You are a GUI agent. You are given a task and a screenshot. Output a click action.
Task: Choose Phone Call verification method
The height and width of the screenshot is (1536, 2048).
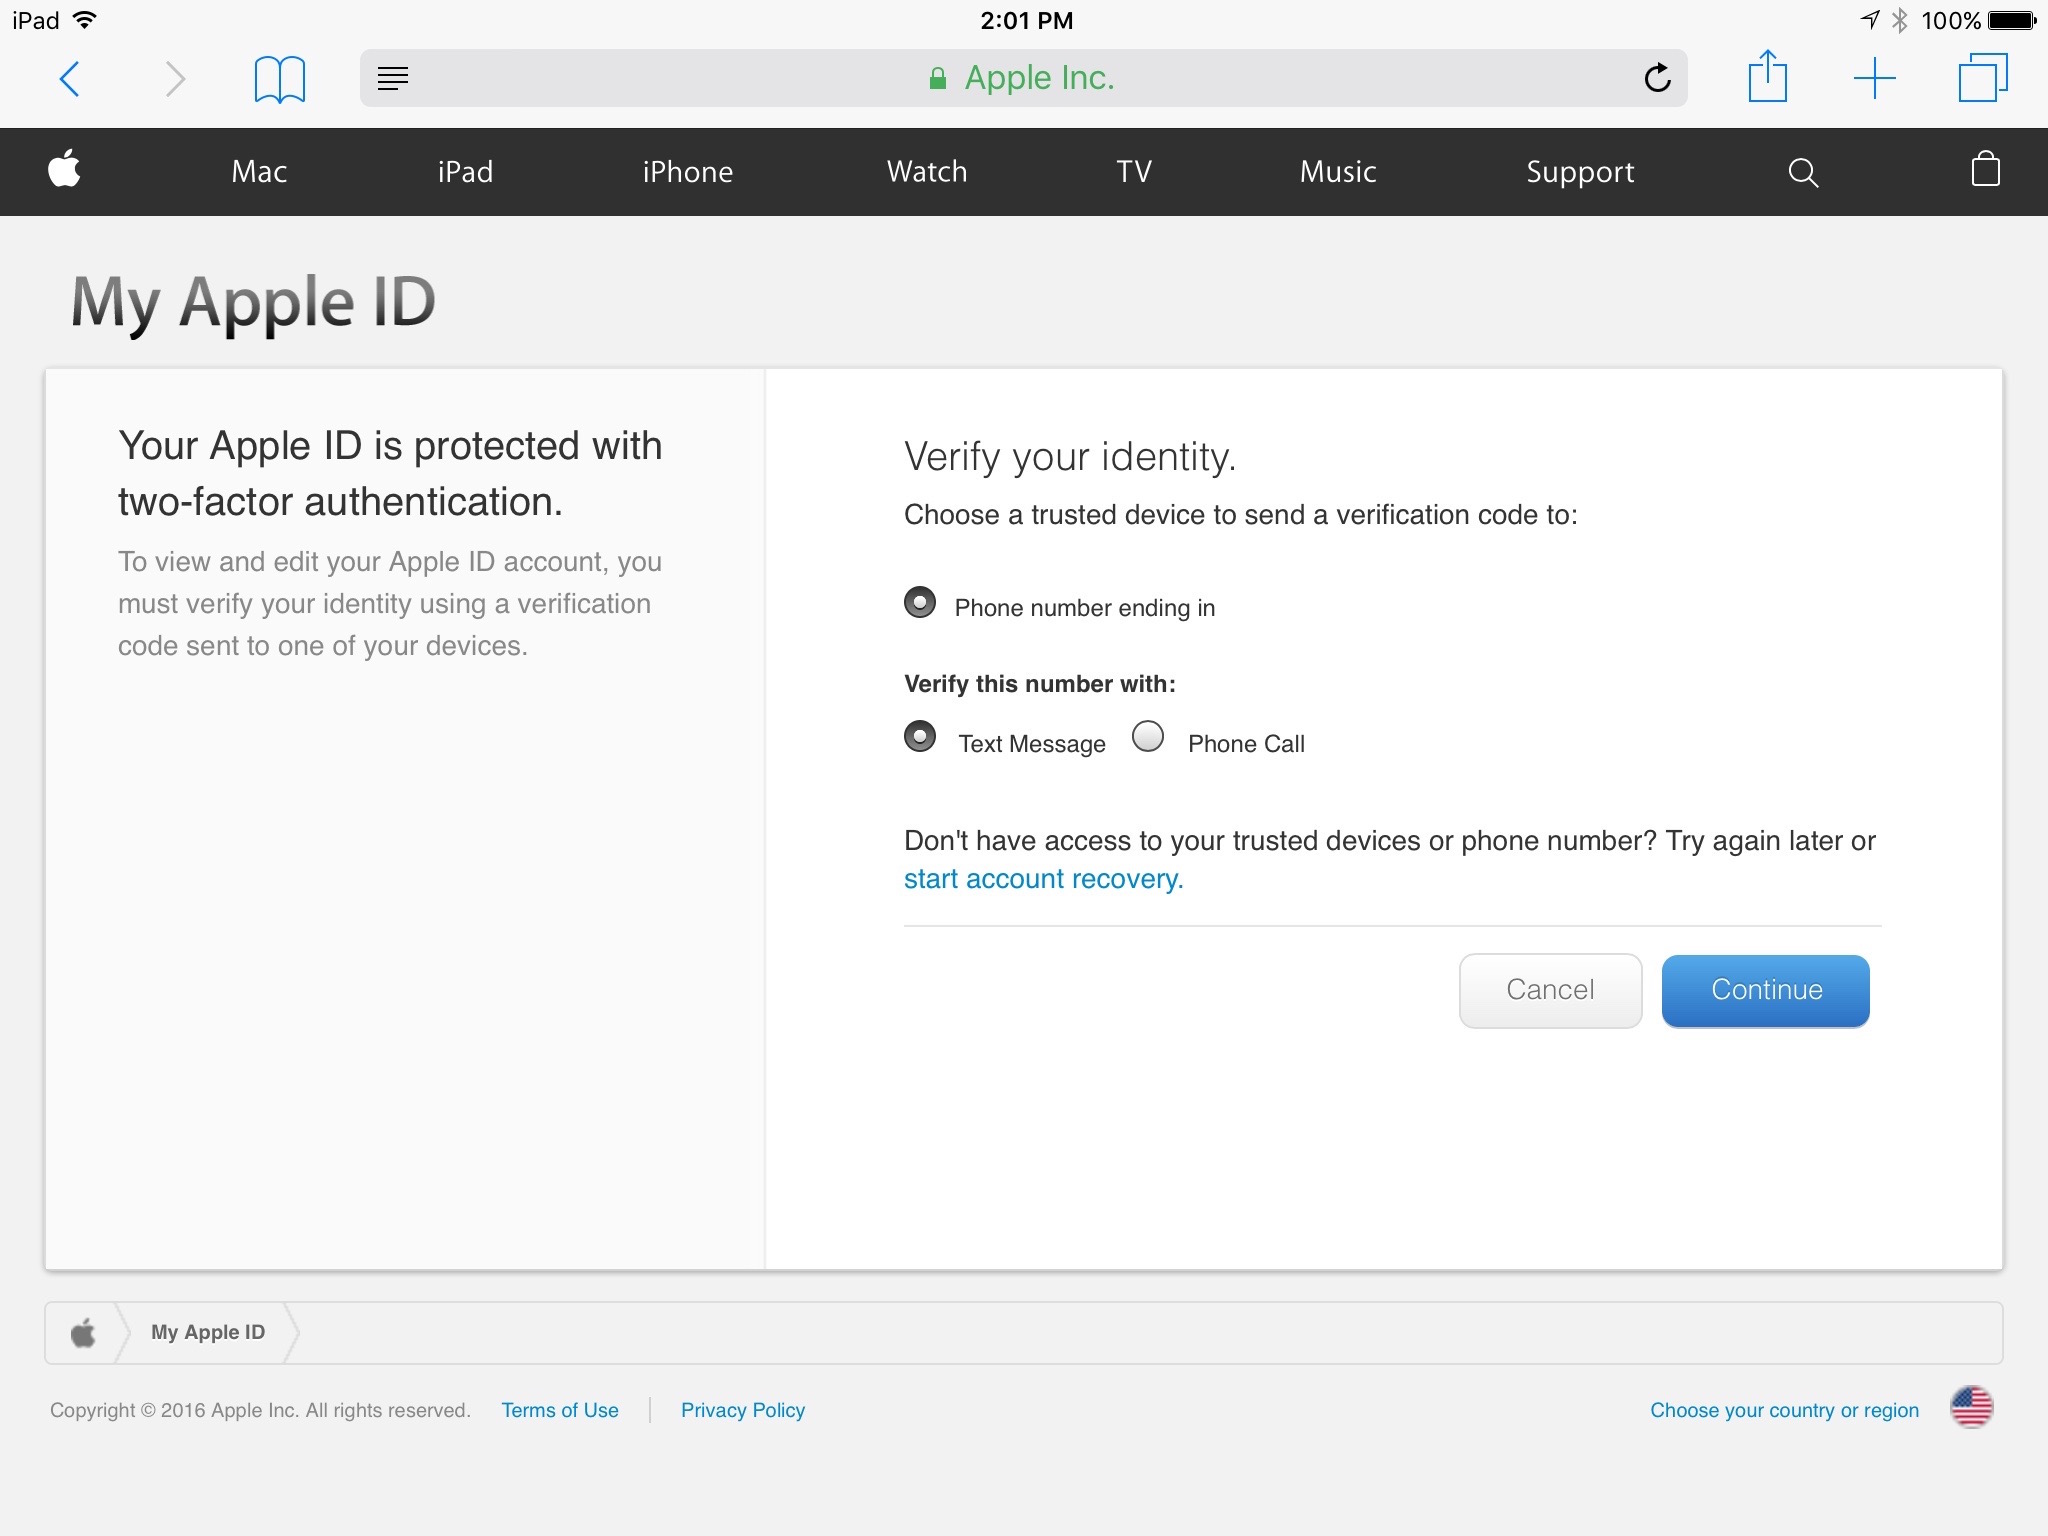1148,737
